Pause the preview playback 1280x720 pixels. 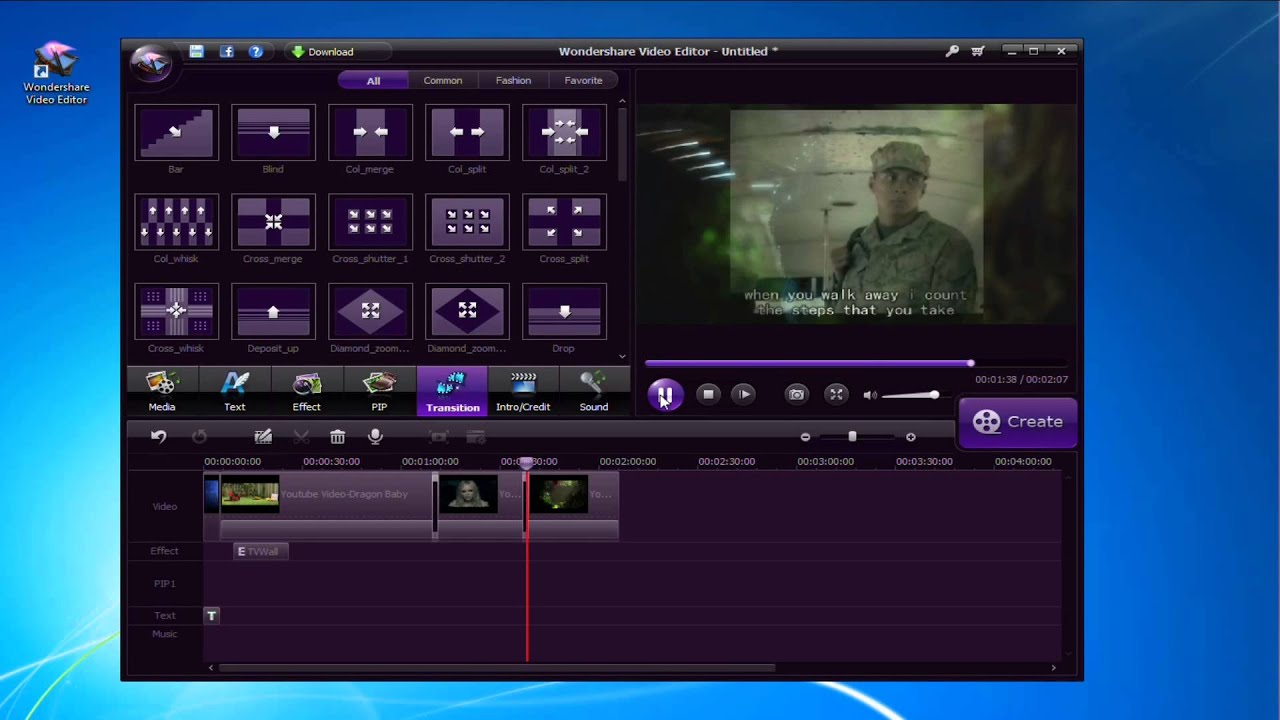tap(665, 395)
